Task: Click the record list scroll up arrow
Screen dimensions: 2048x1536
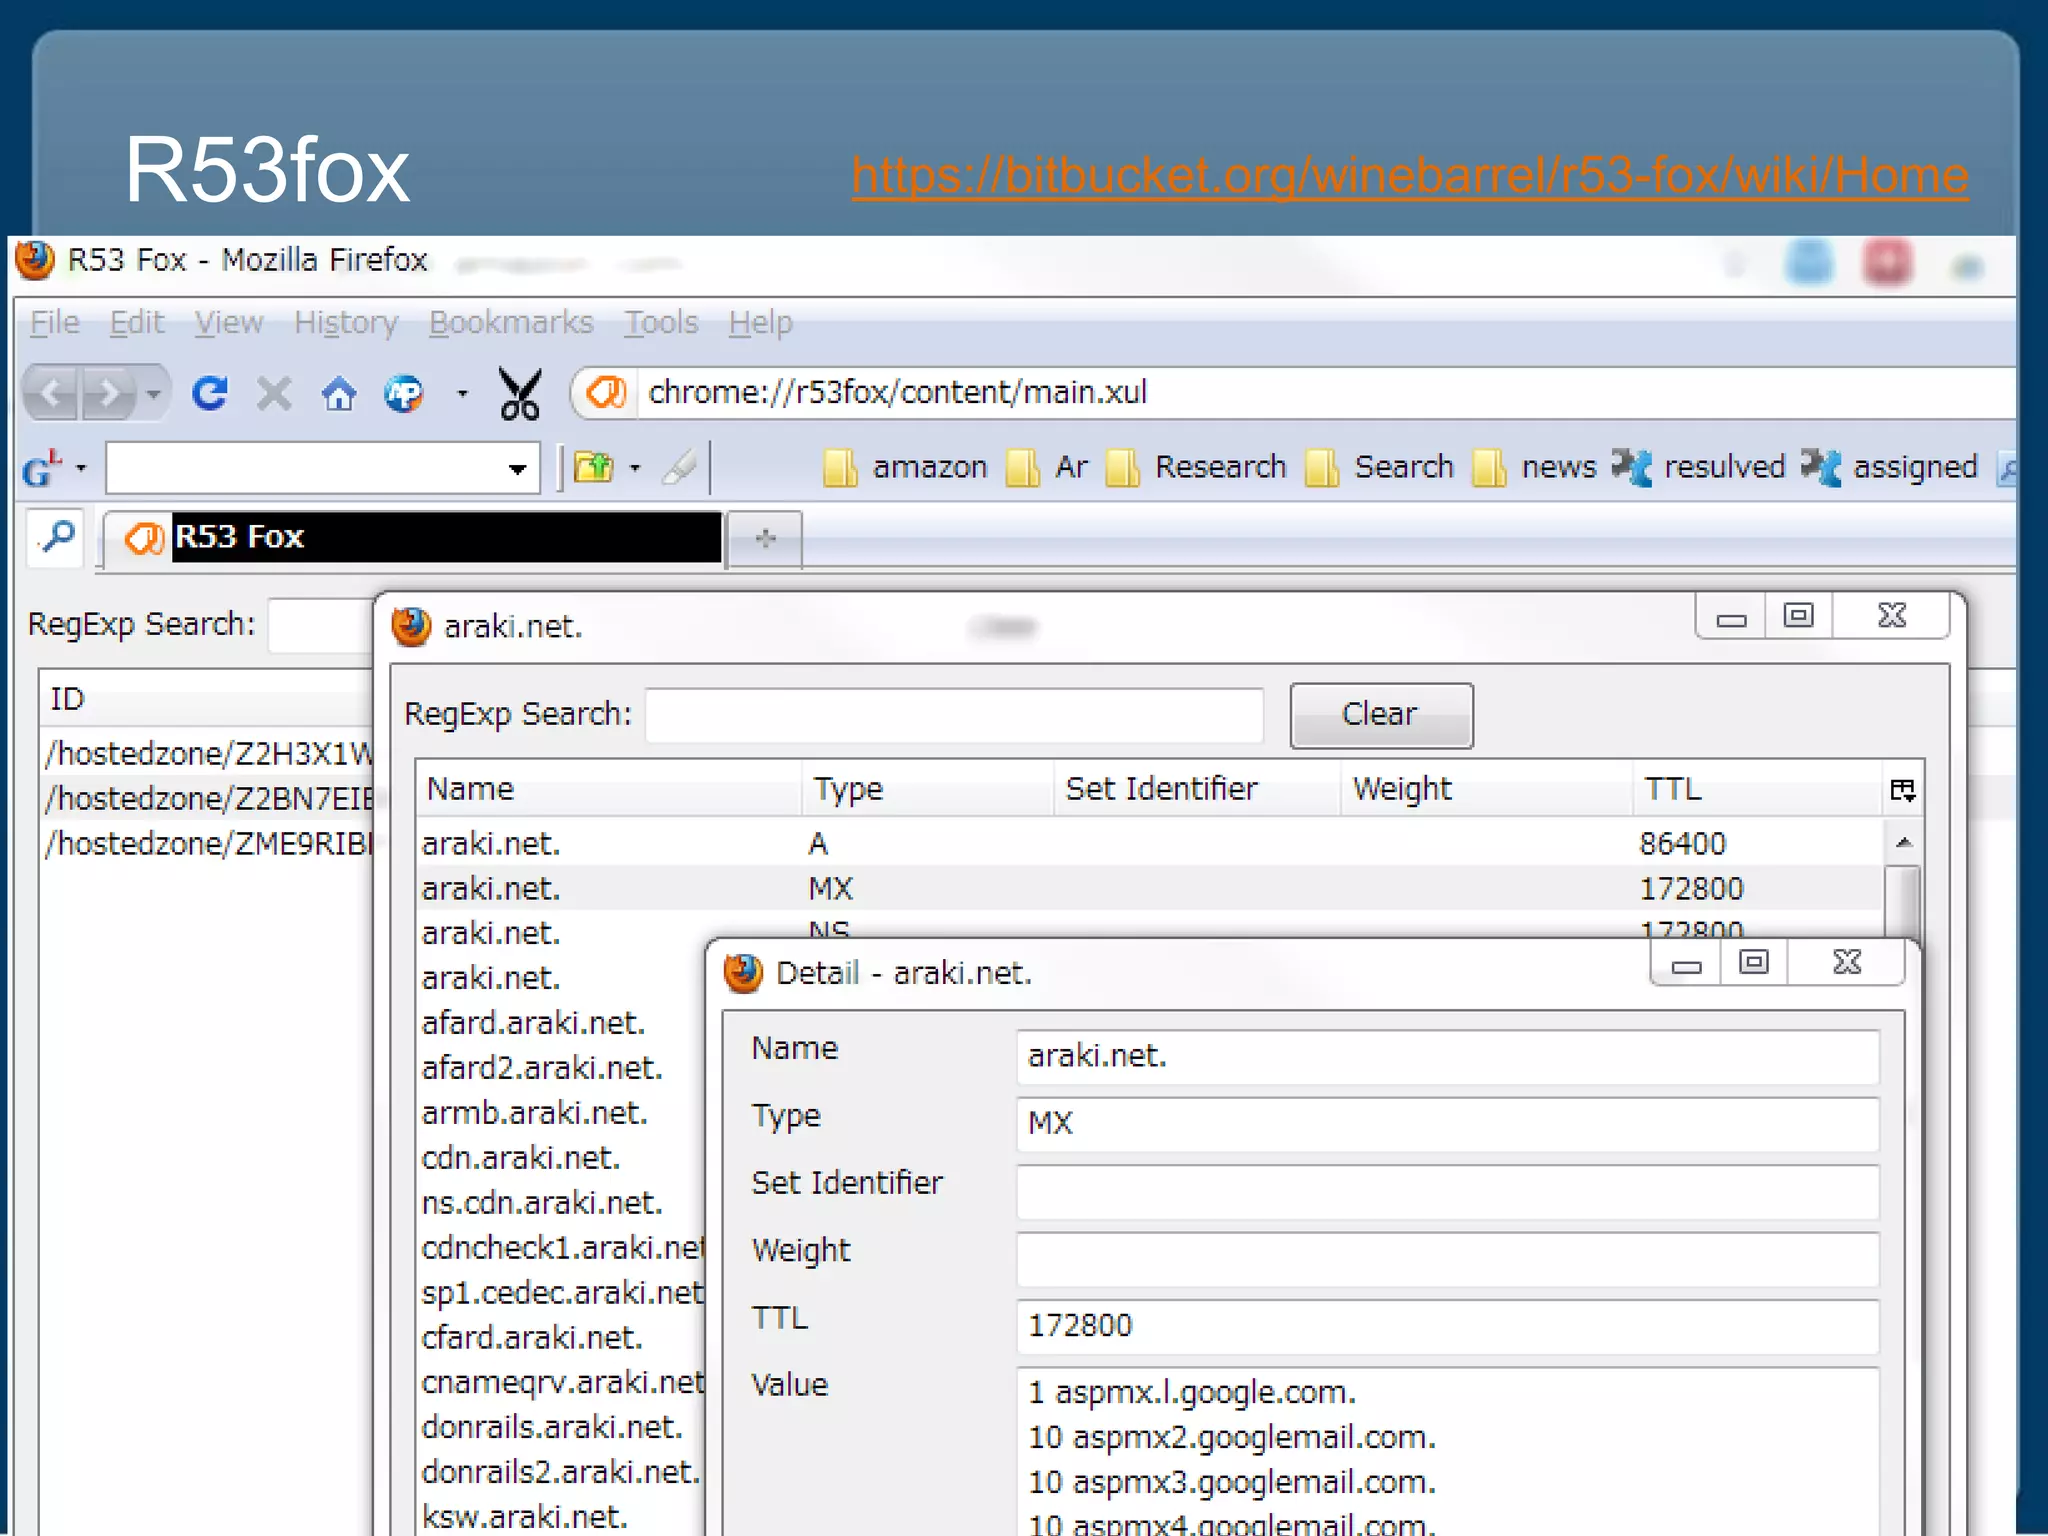Action: [x=1904, y=842]
